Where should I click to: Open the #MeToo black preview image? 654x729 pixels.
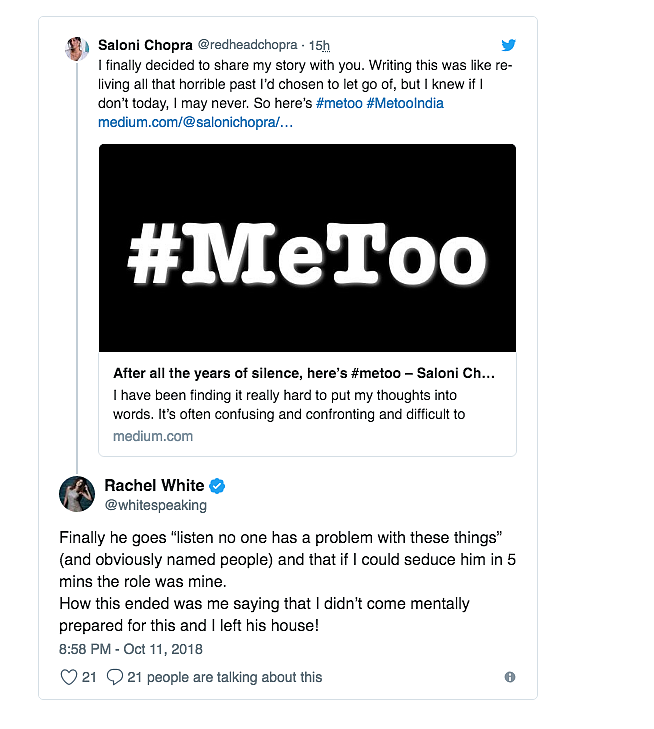click(x=307, y=248)
